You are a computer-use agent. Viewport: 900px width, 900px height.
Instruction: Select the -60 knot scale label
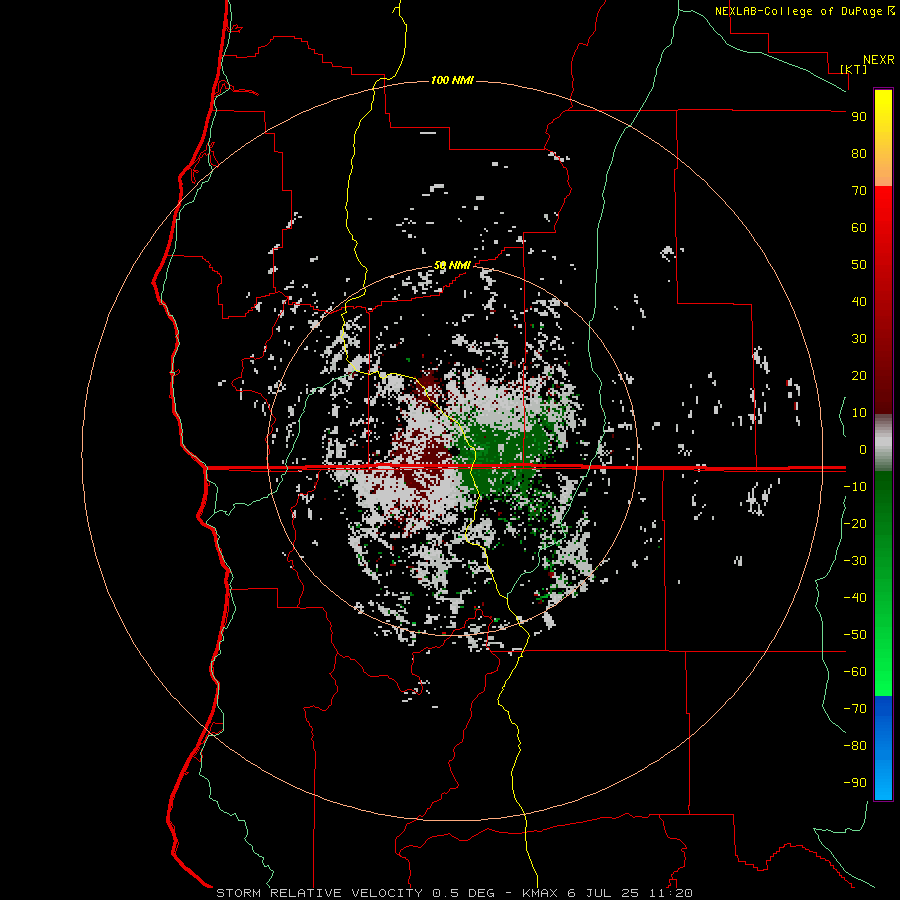click(x=855, y=672)
